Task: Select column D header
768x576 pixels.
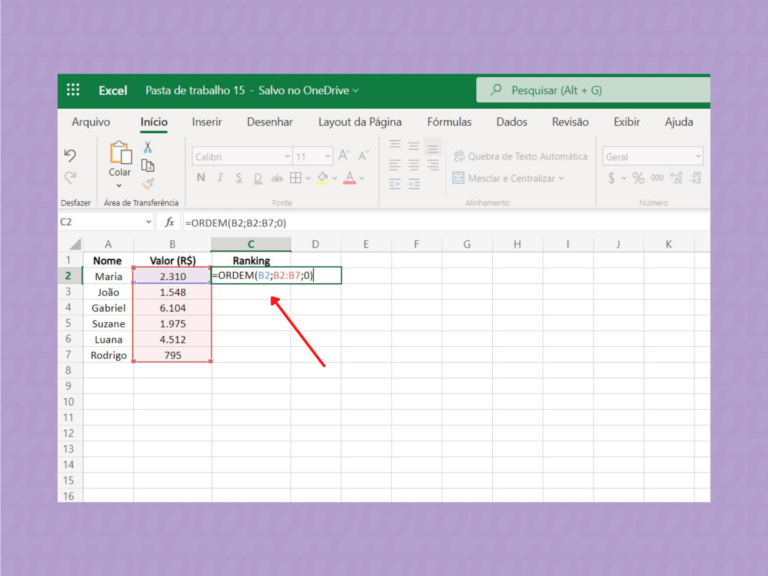Action: tap(316, 244)
